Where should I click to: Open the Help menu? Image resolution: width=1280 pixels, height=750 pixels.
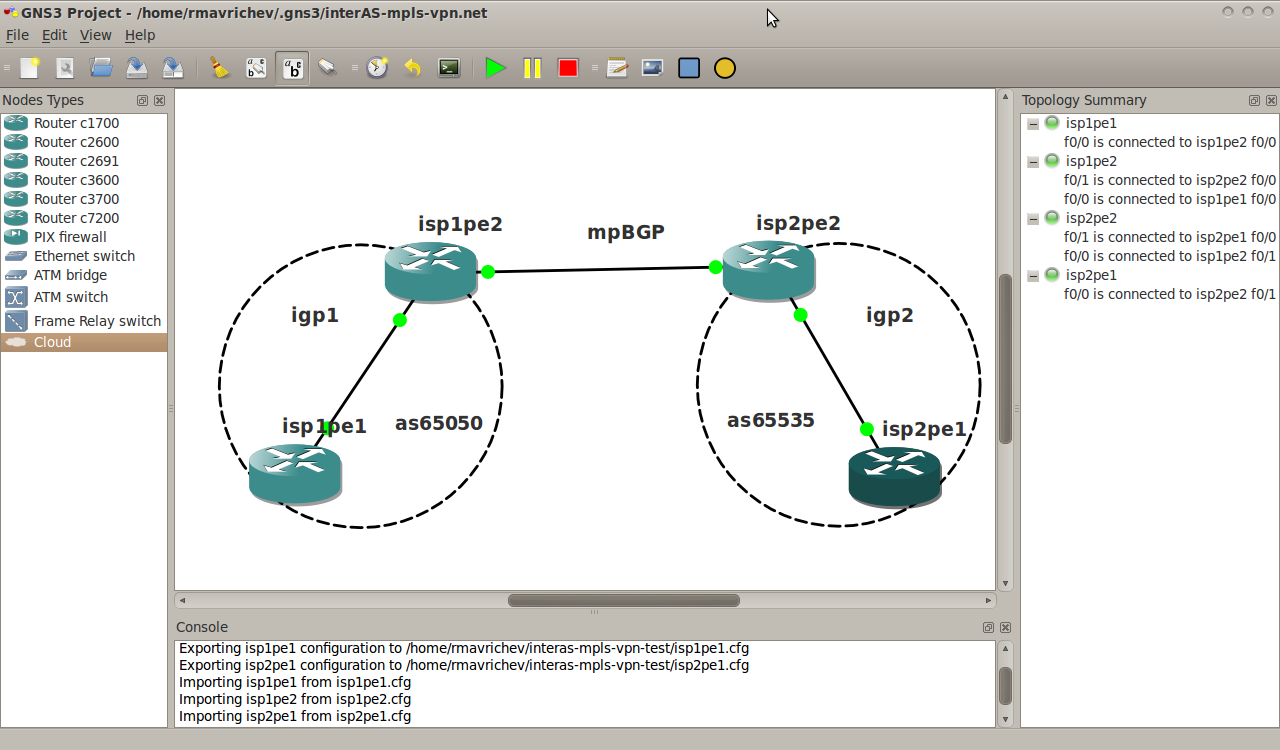pos(140,35)
